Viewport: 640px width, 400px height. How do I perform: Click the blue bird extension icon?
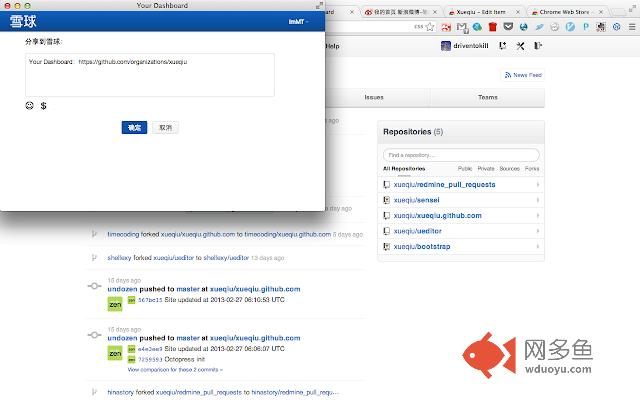tap(539, 27)
